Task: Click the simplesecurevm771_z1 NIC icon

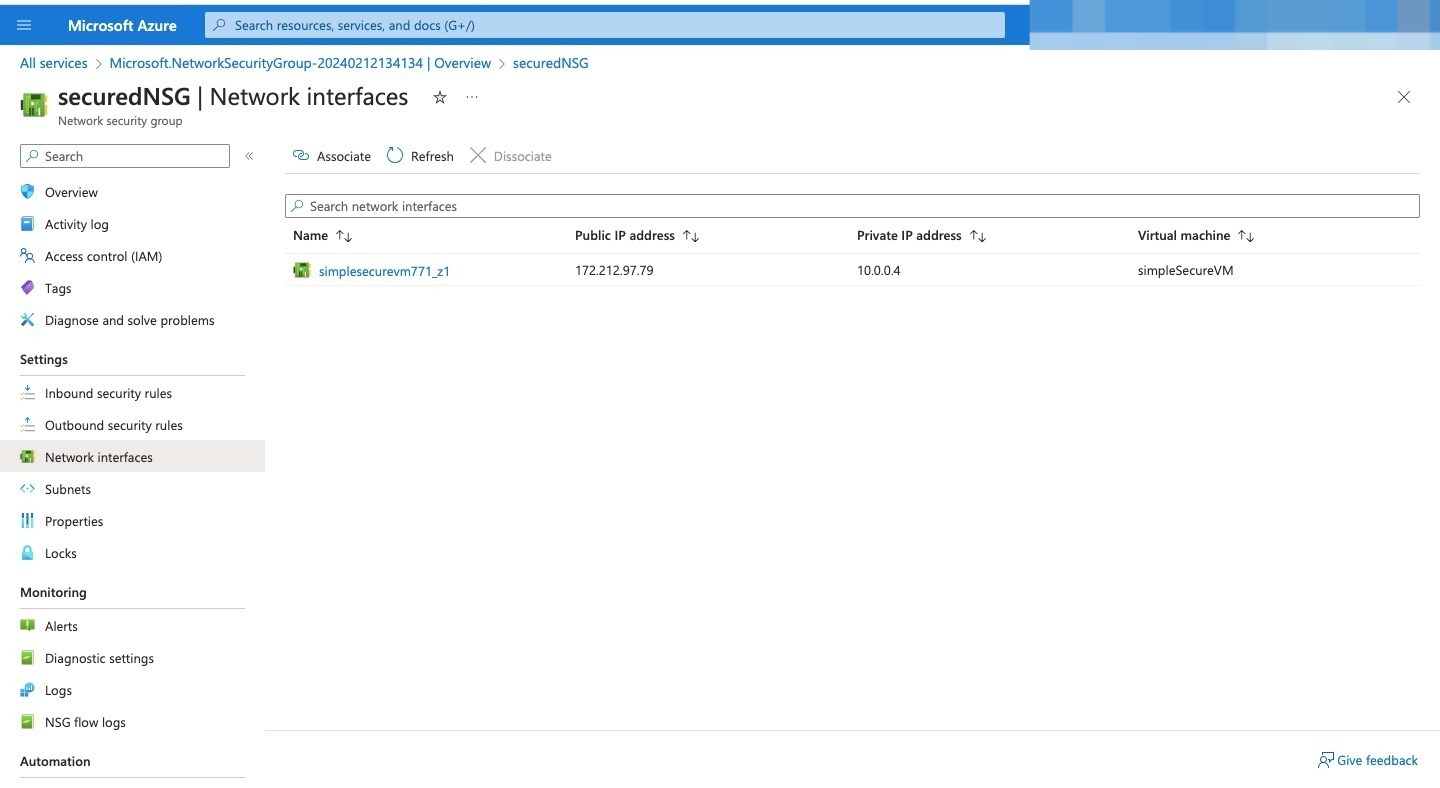Action: (301, 270)
